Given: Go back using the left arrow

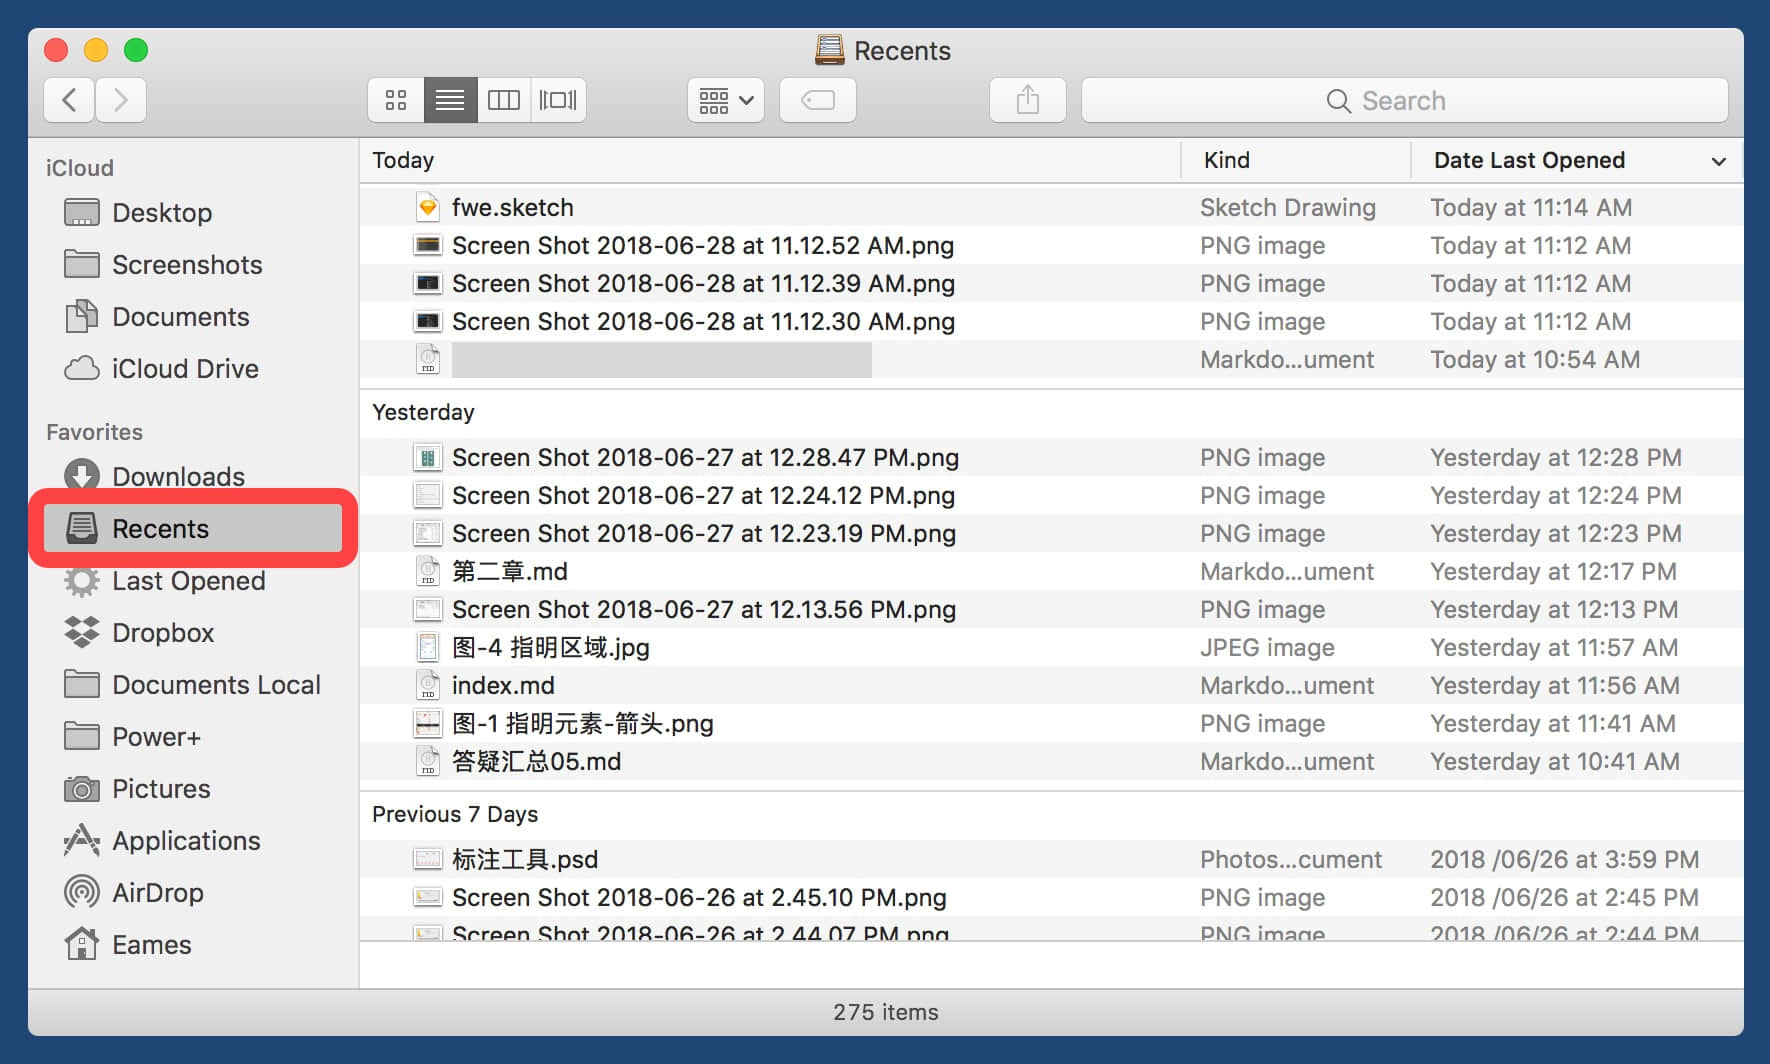Looking at the screenshot, I should [69, 100].
